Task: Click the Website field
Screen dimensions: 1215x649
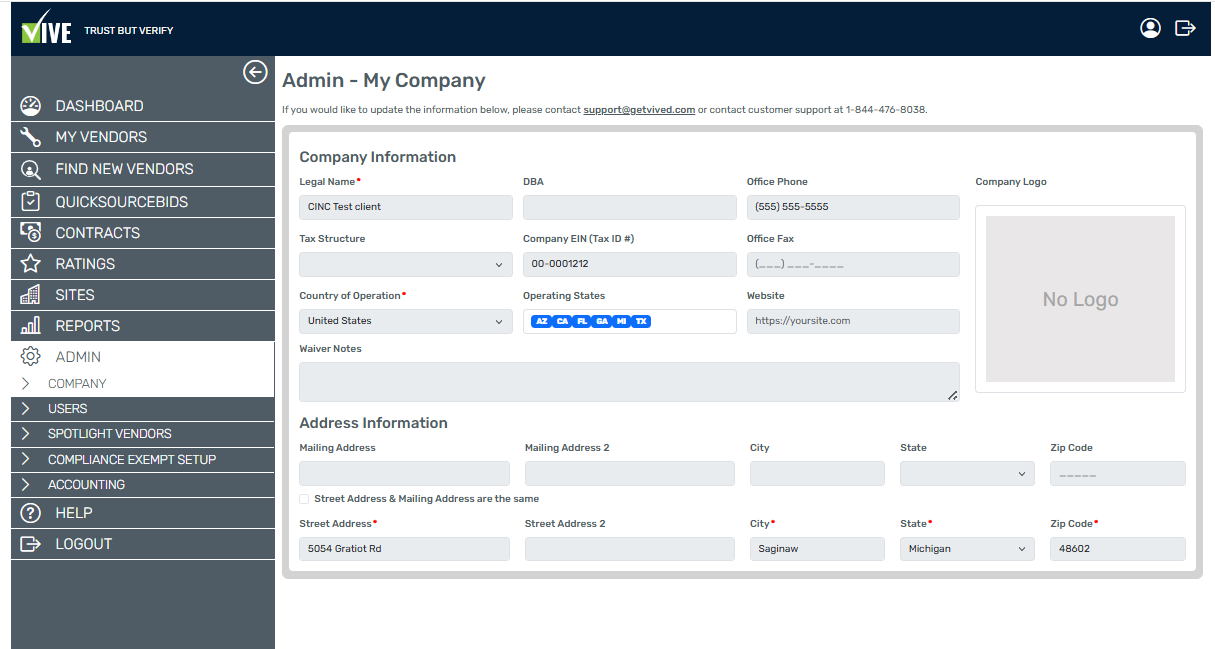Action: coord(853,322)
